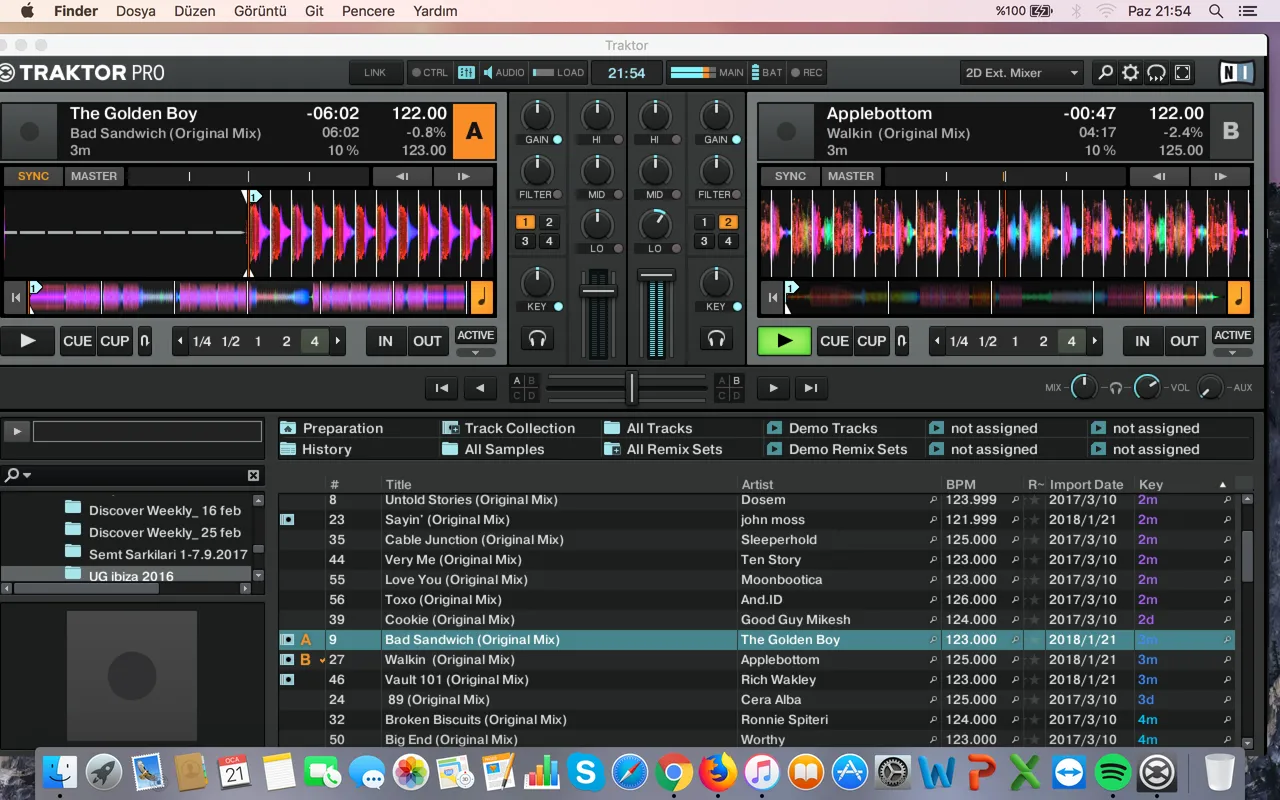This screenshot has height=800, width=1280.
Task: Click Deck B green play button
Action: click(x=784, y=341)
